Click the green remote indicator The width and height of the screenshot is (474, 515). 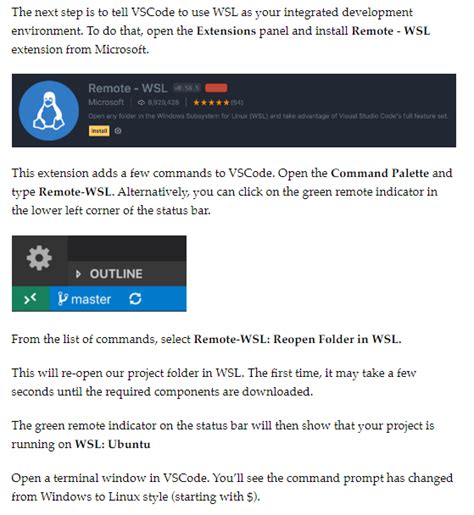point(31,299)
